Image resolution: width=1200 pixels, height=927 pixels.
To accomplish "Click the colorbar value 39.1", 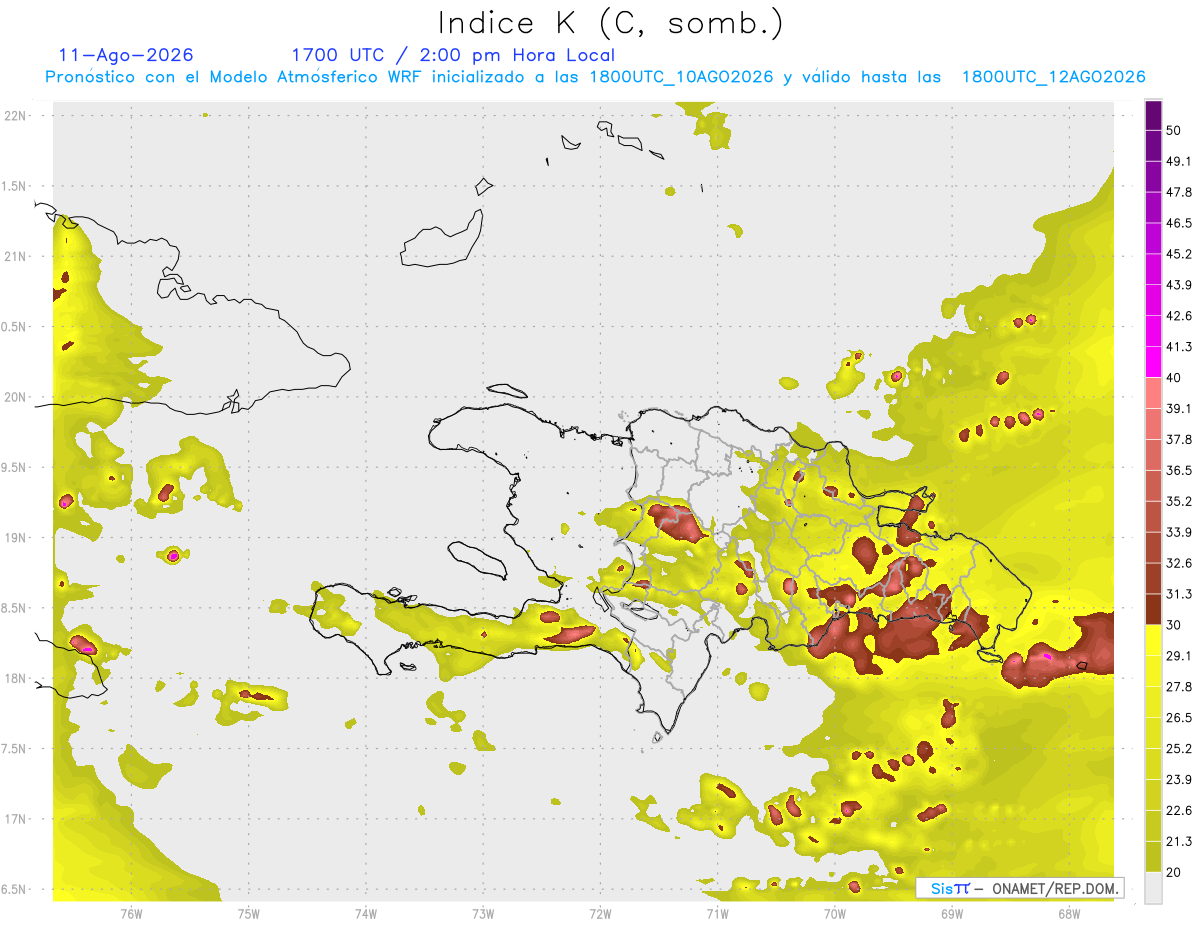I will (x=1179, y=408).
